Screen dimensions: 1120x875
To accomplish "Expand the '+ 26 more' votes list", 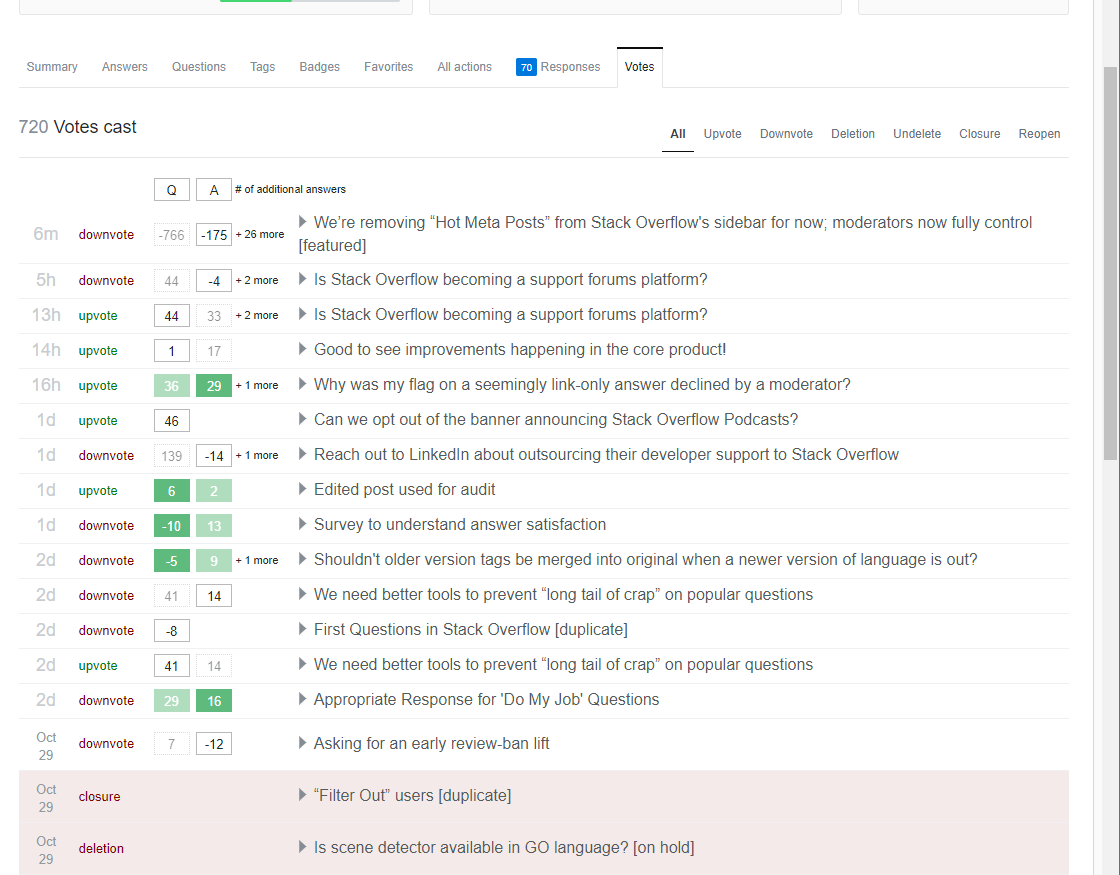I will click(260, 233).
